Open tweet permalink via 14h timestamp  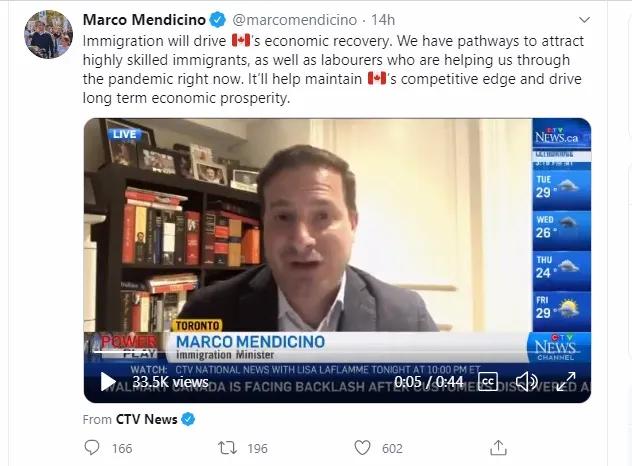[x=383, y=20]
